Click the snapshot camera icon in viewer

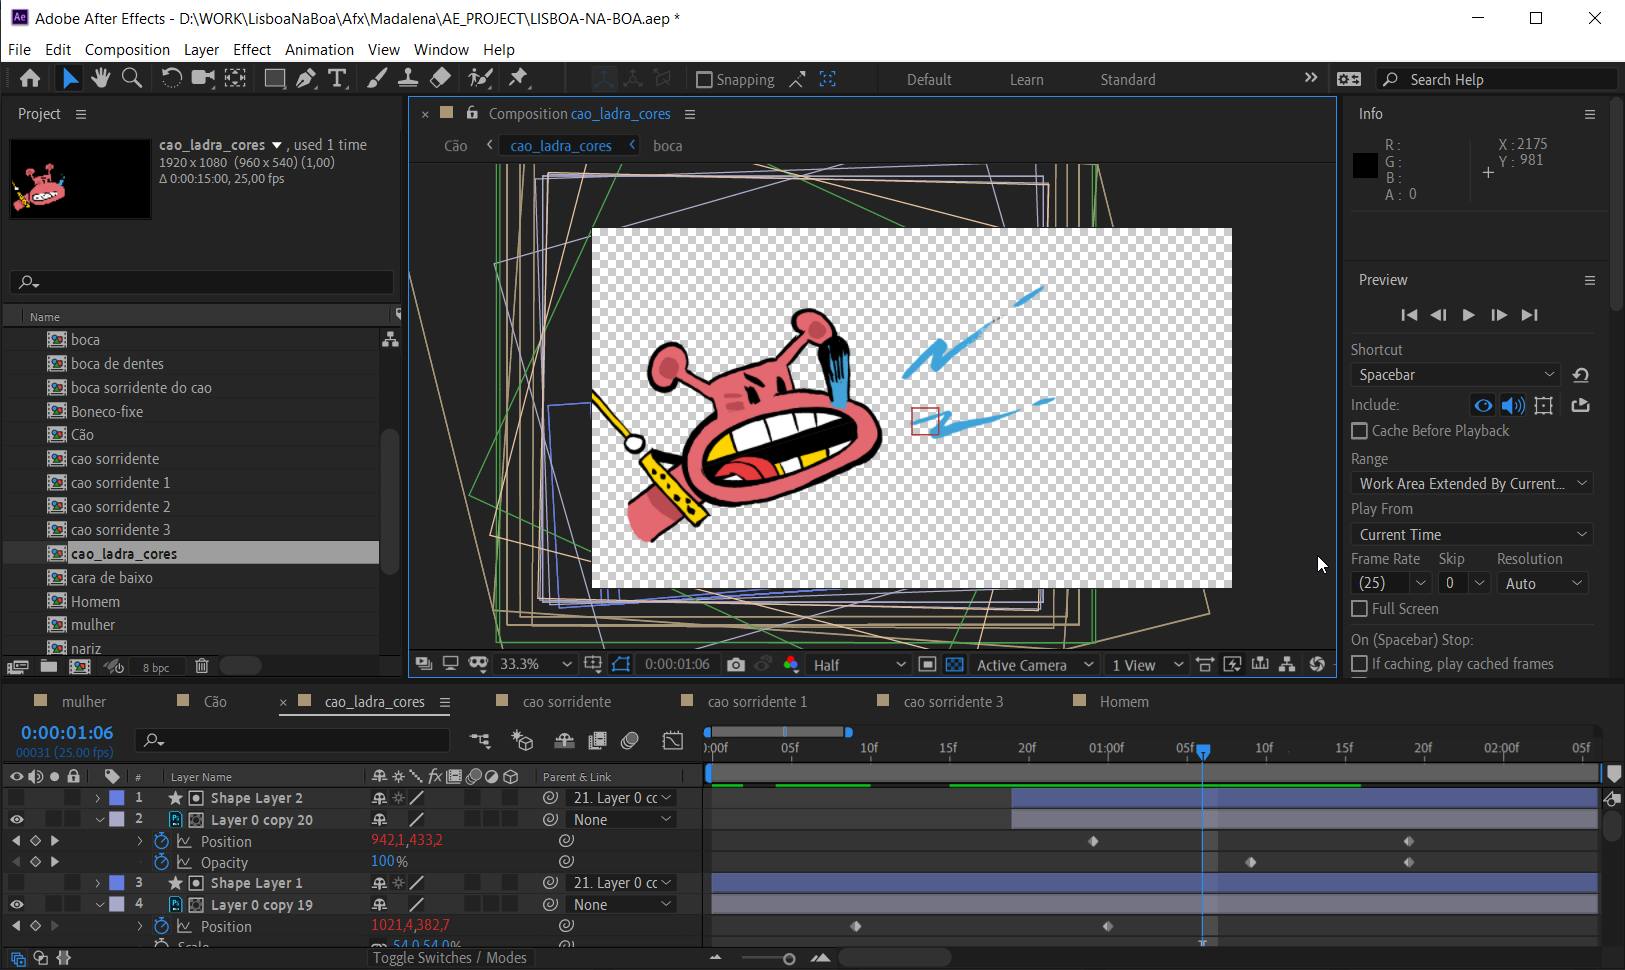point(736,665)
